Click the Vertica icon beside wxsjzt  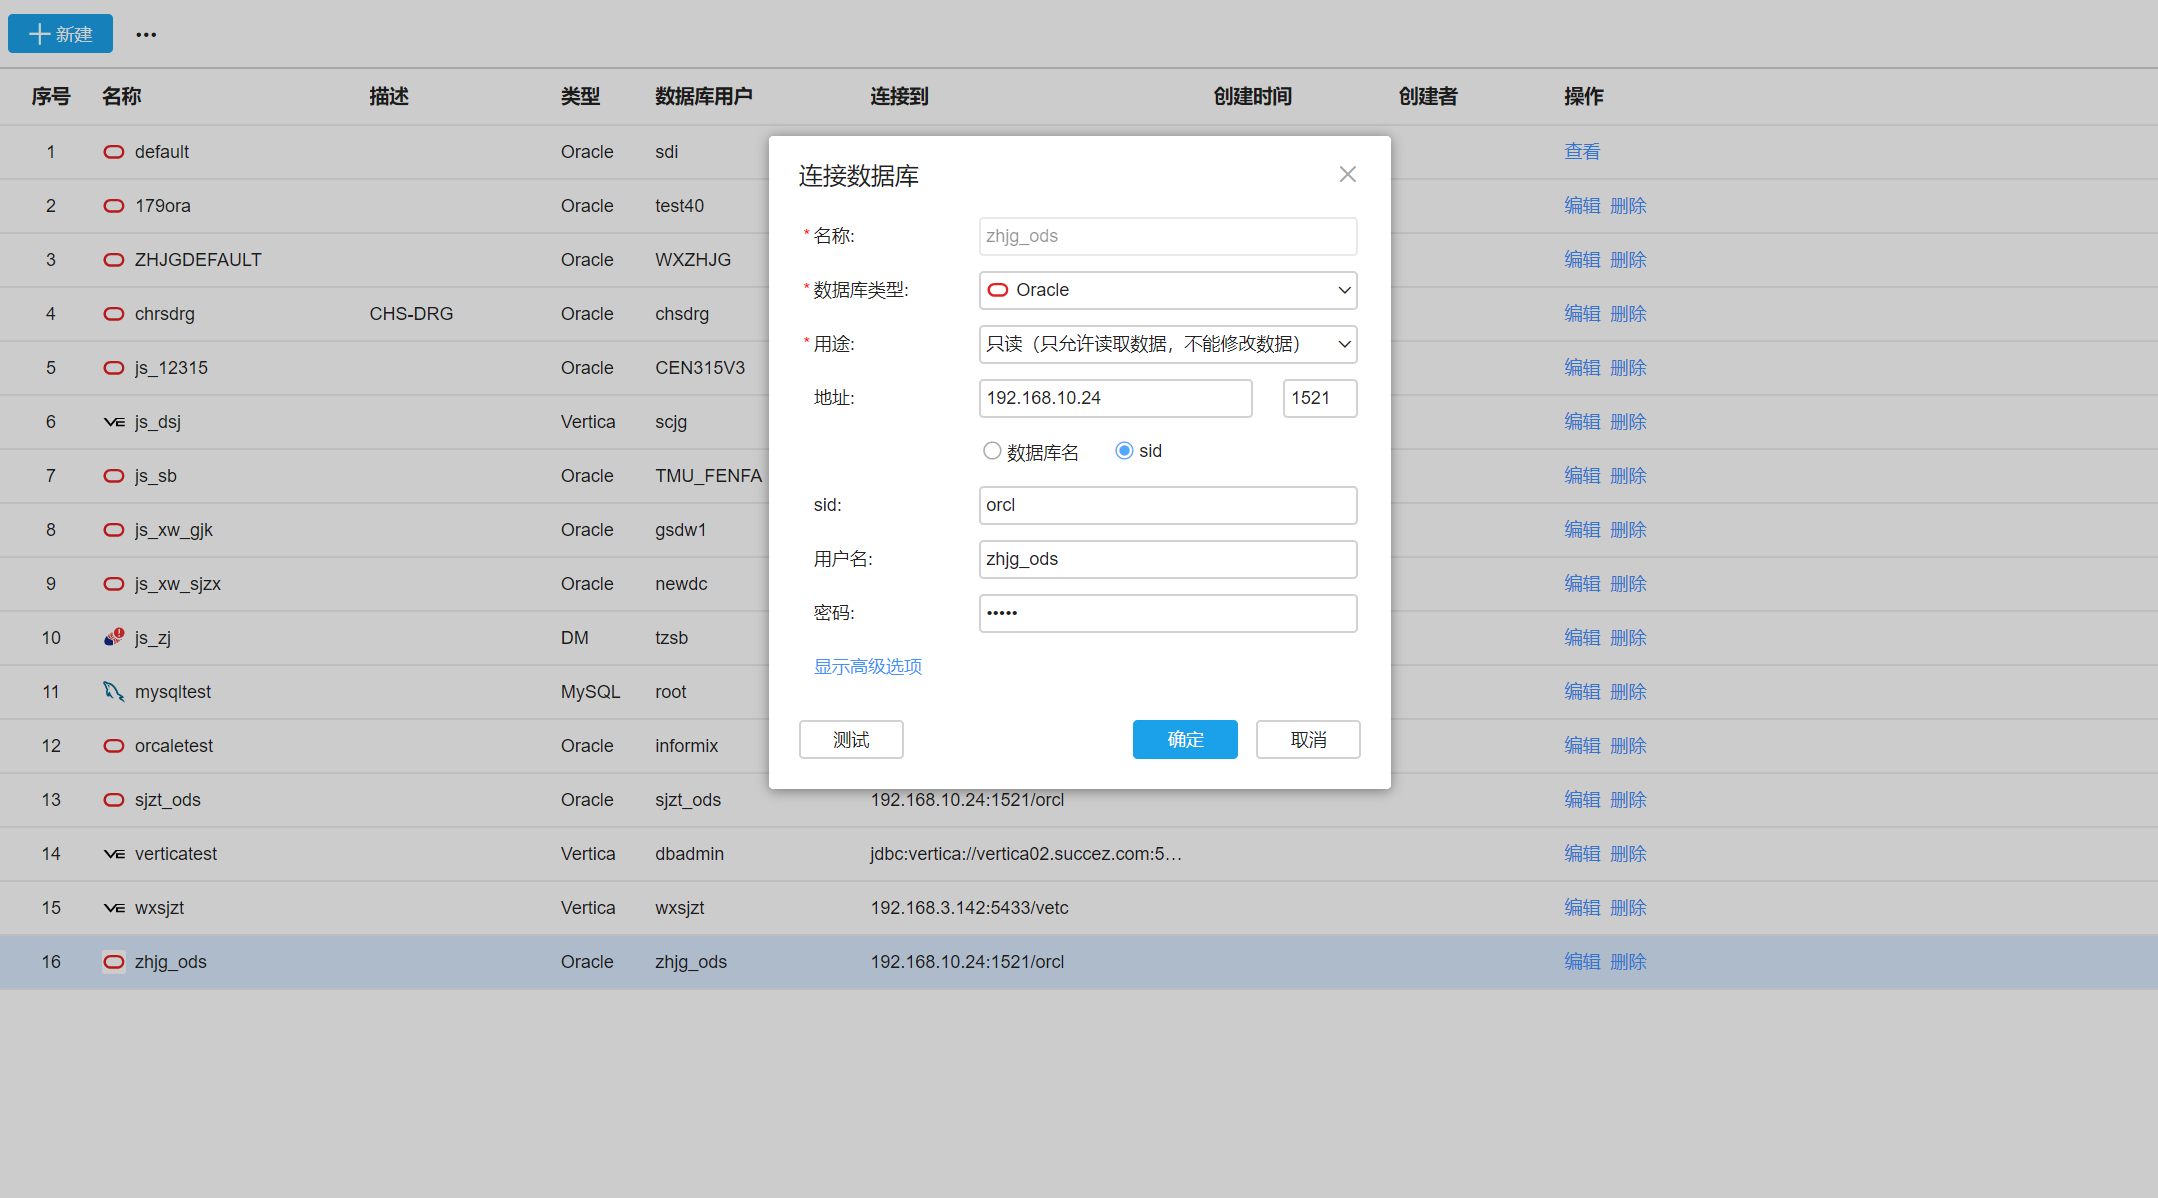click(x=114, y=908)
